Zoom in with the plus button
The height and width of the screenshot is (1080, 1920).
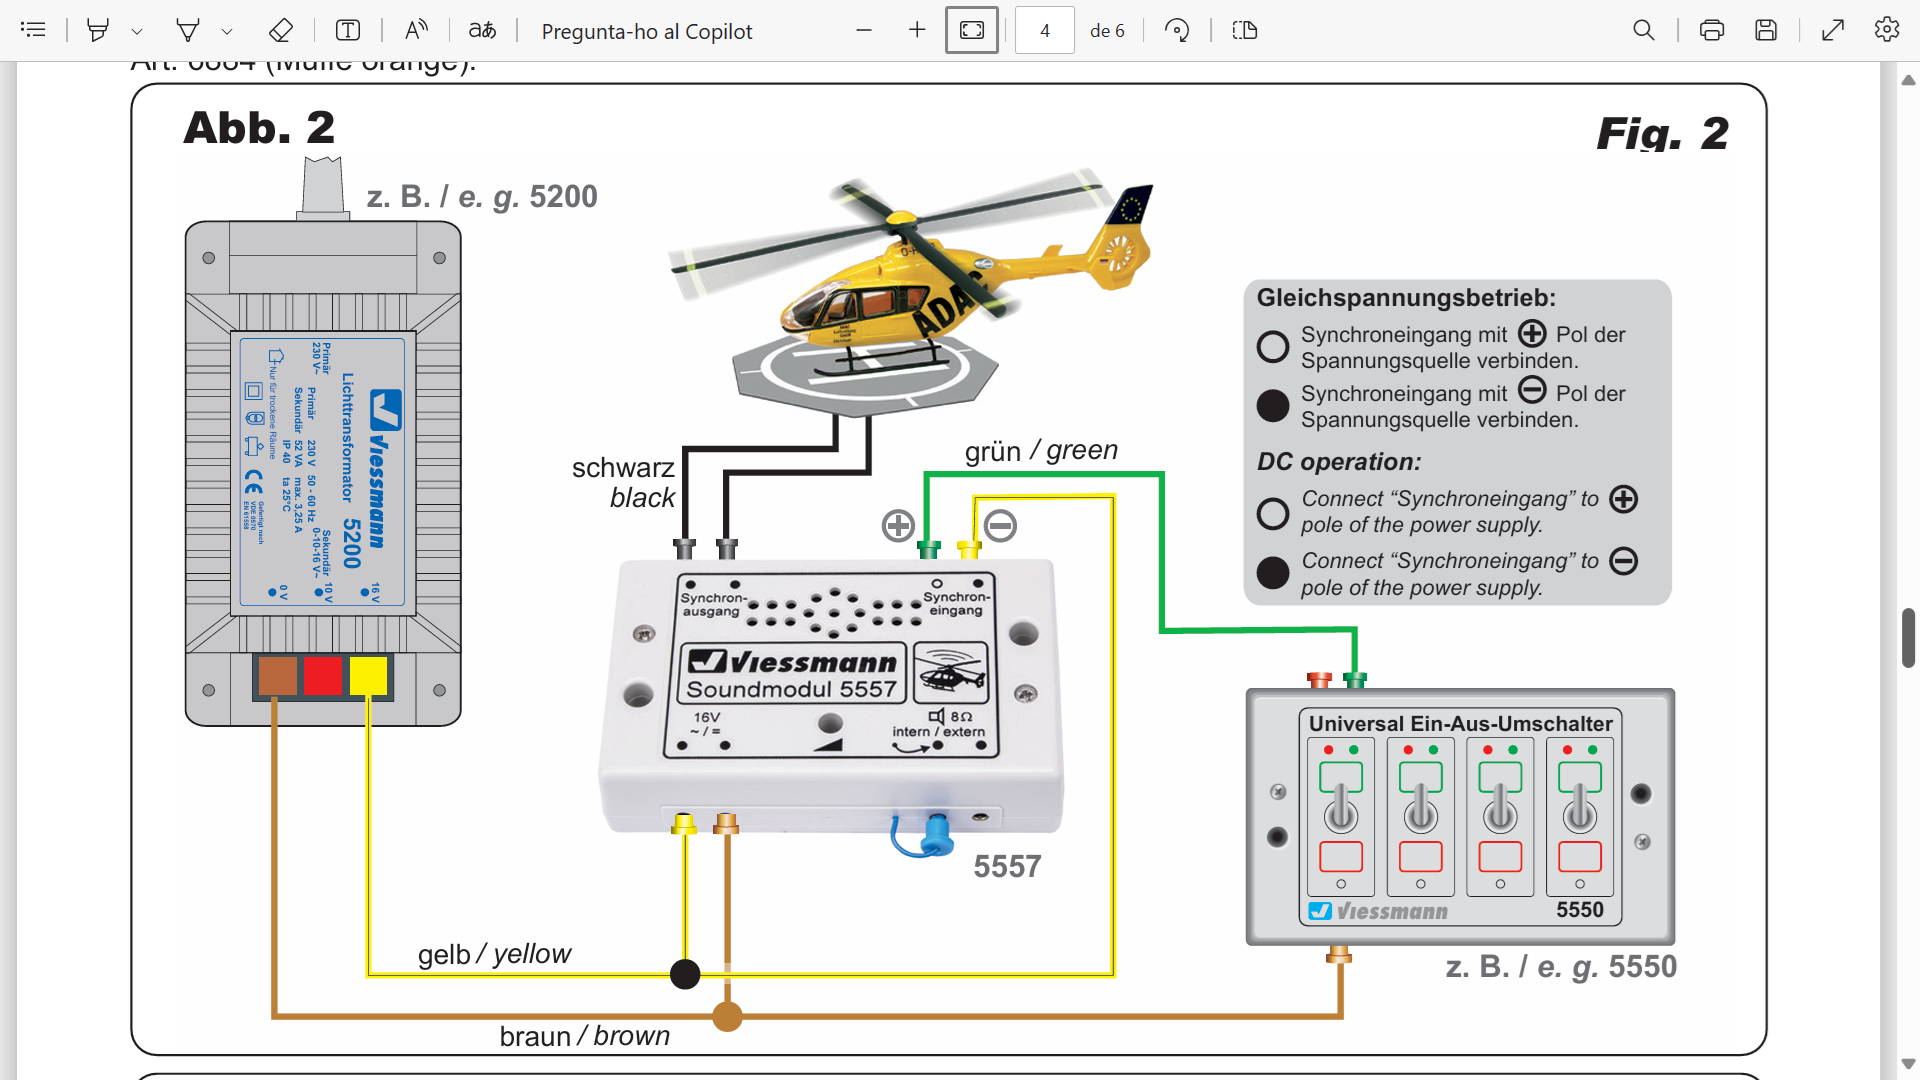(x=917, y=30)
